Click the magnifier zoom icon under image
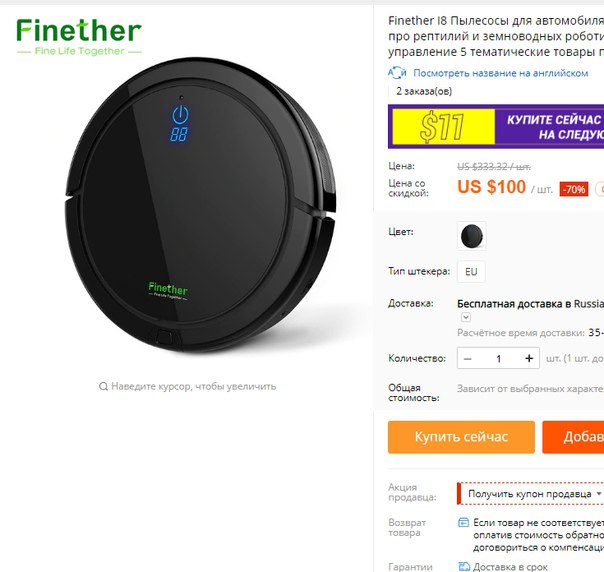This screenshot has height=572, width=604. (x=103, y=386)
